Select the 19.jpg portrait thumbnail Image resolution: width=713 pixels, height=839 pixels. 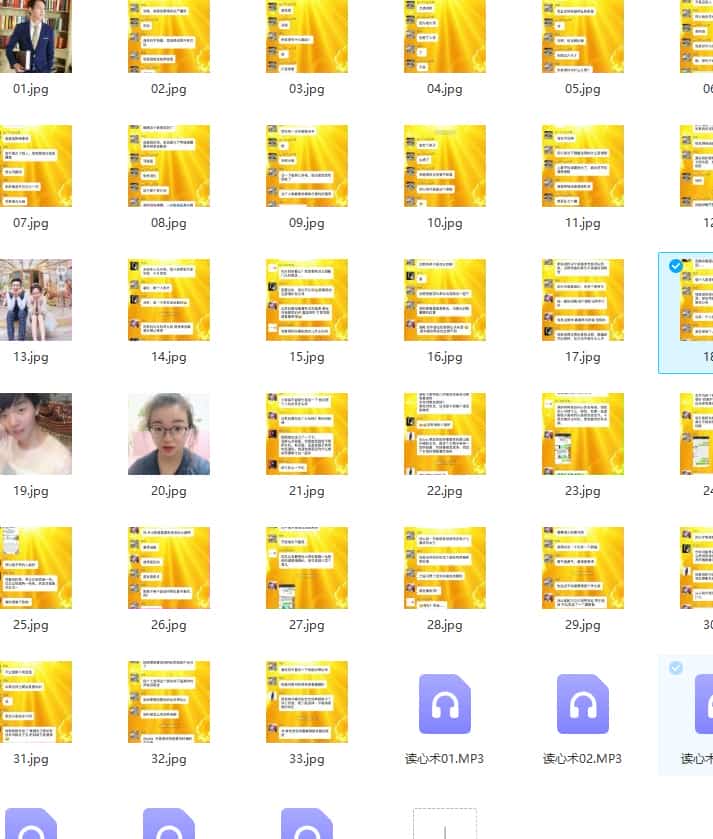click(x=36, y=434)
